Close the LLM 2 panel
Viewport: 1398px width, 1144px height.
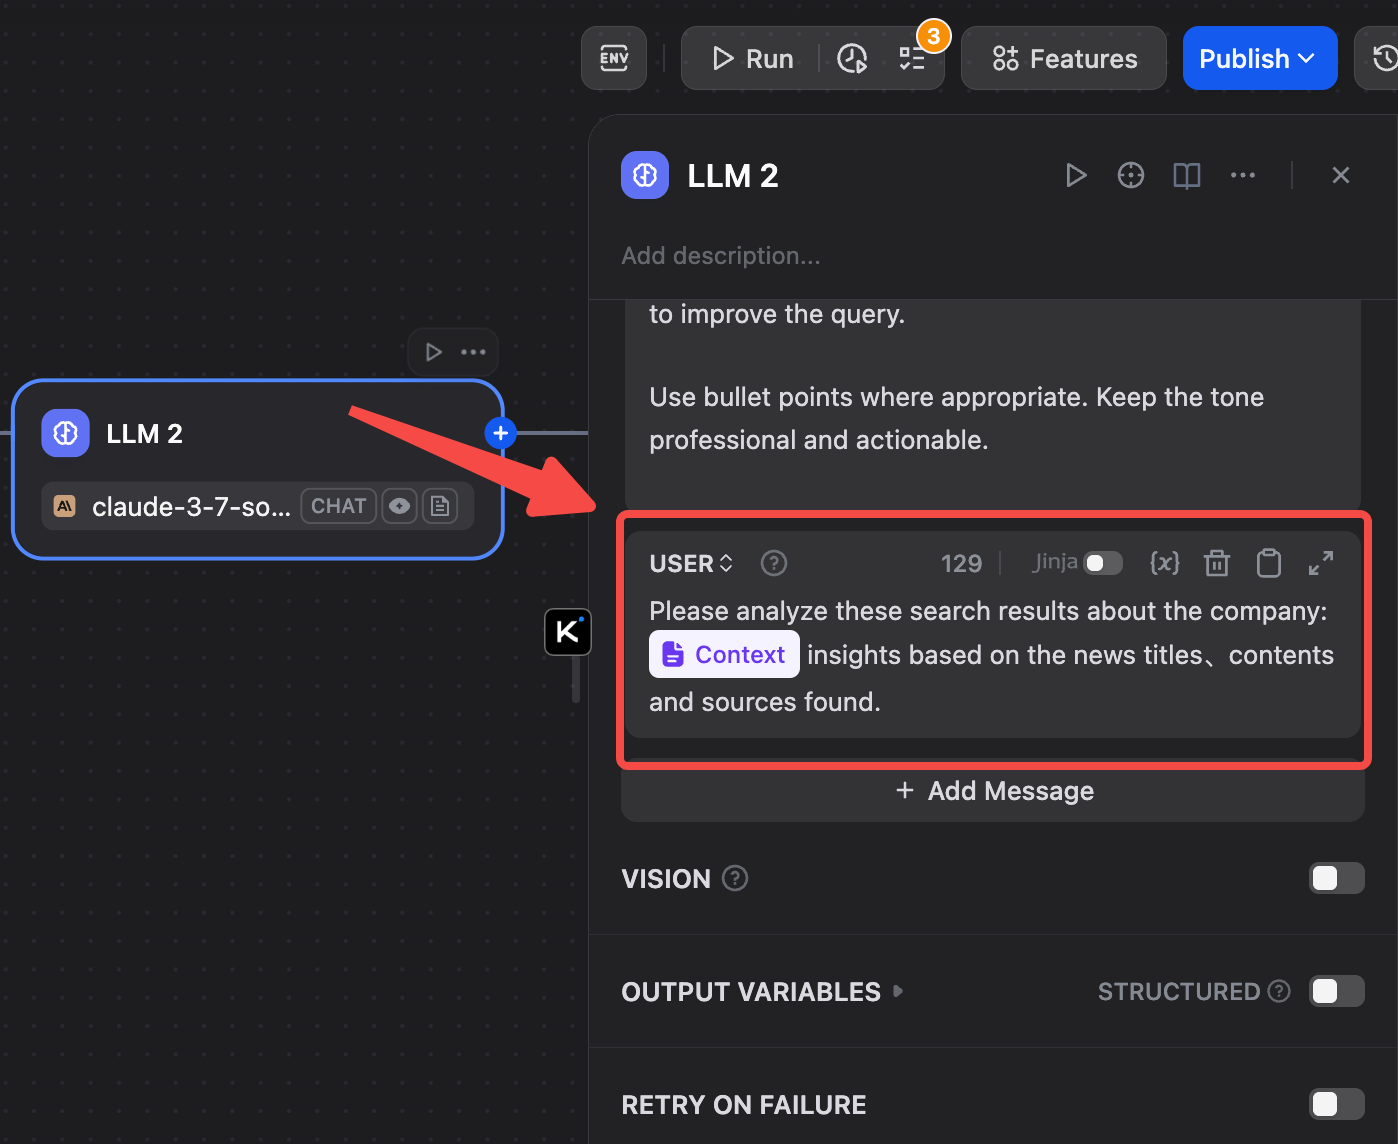pos(1341,176)
